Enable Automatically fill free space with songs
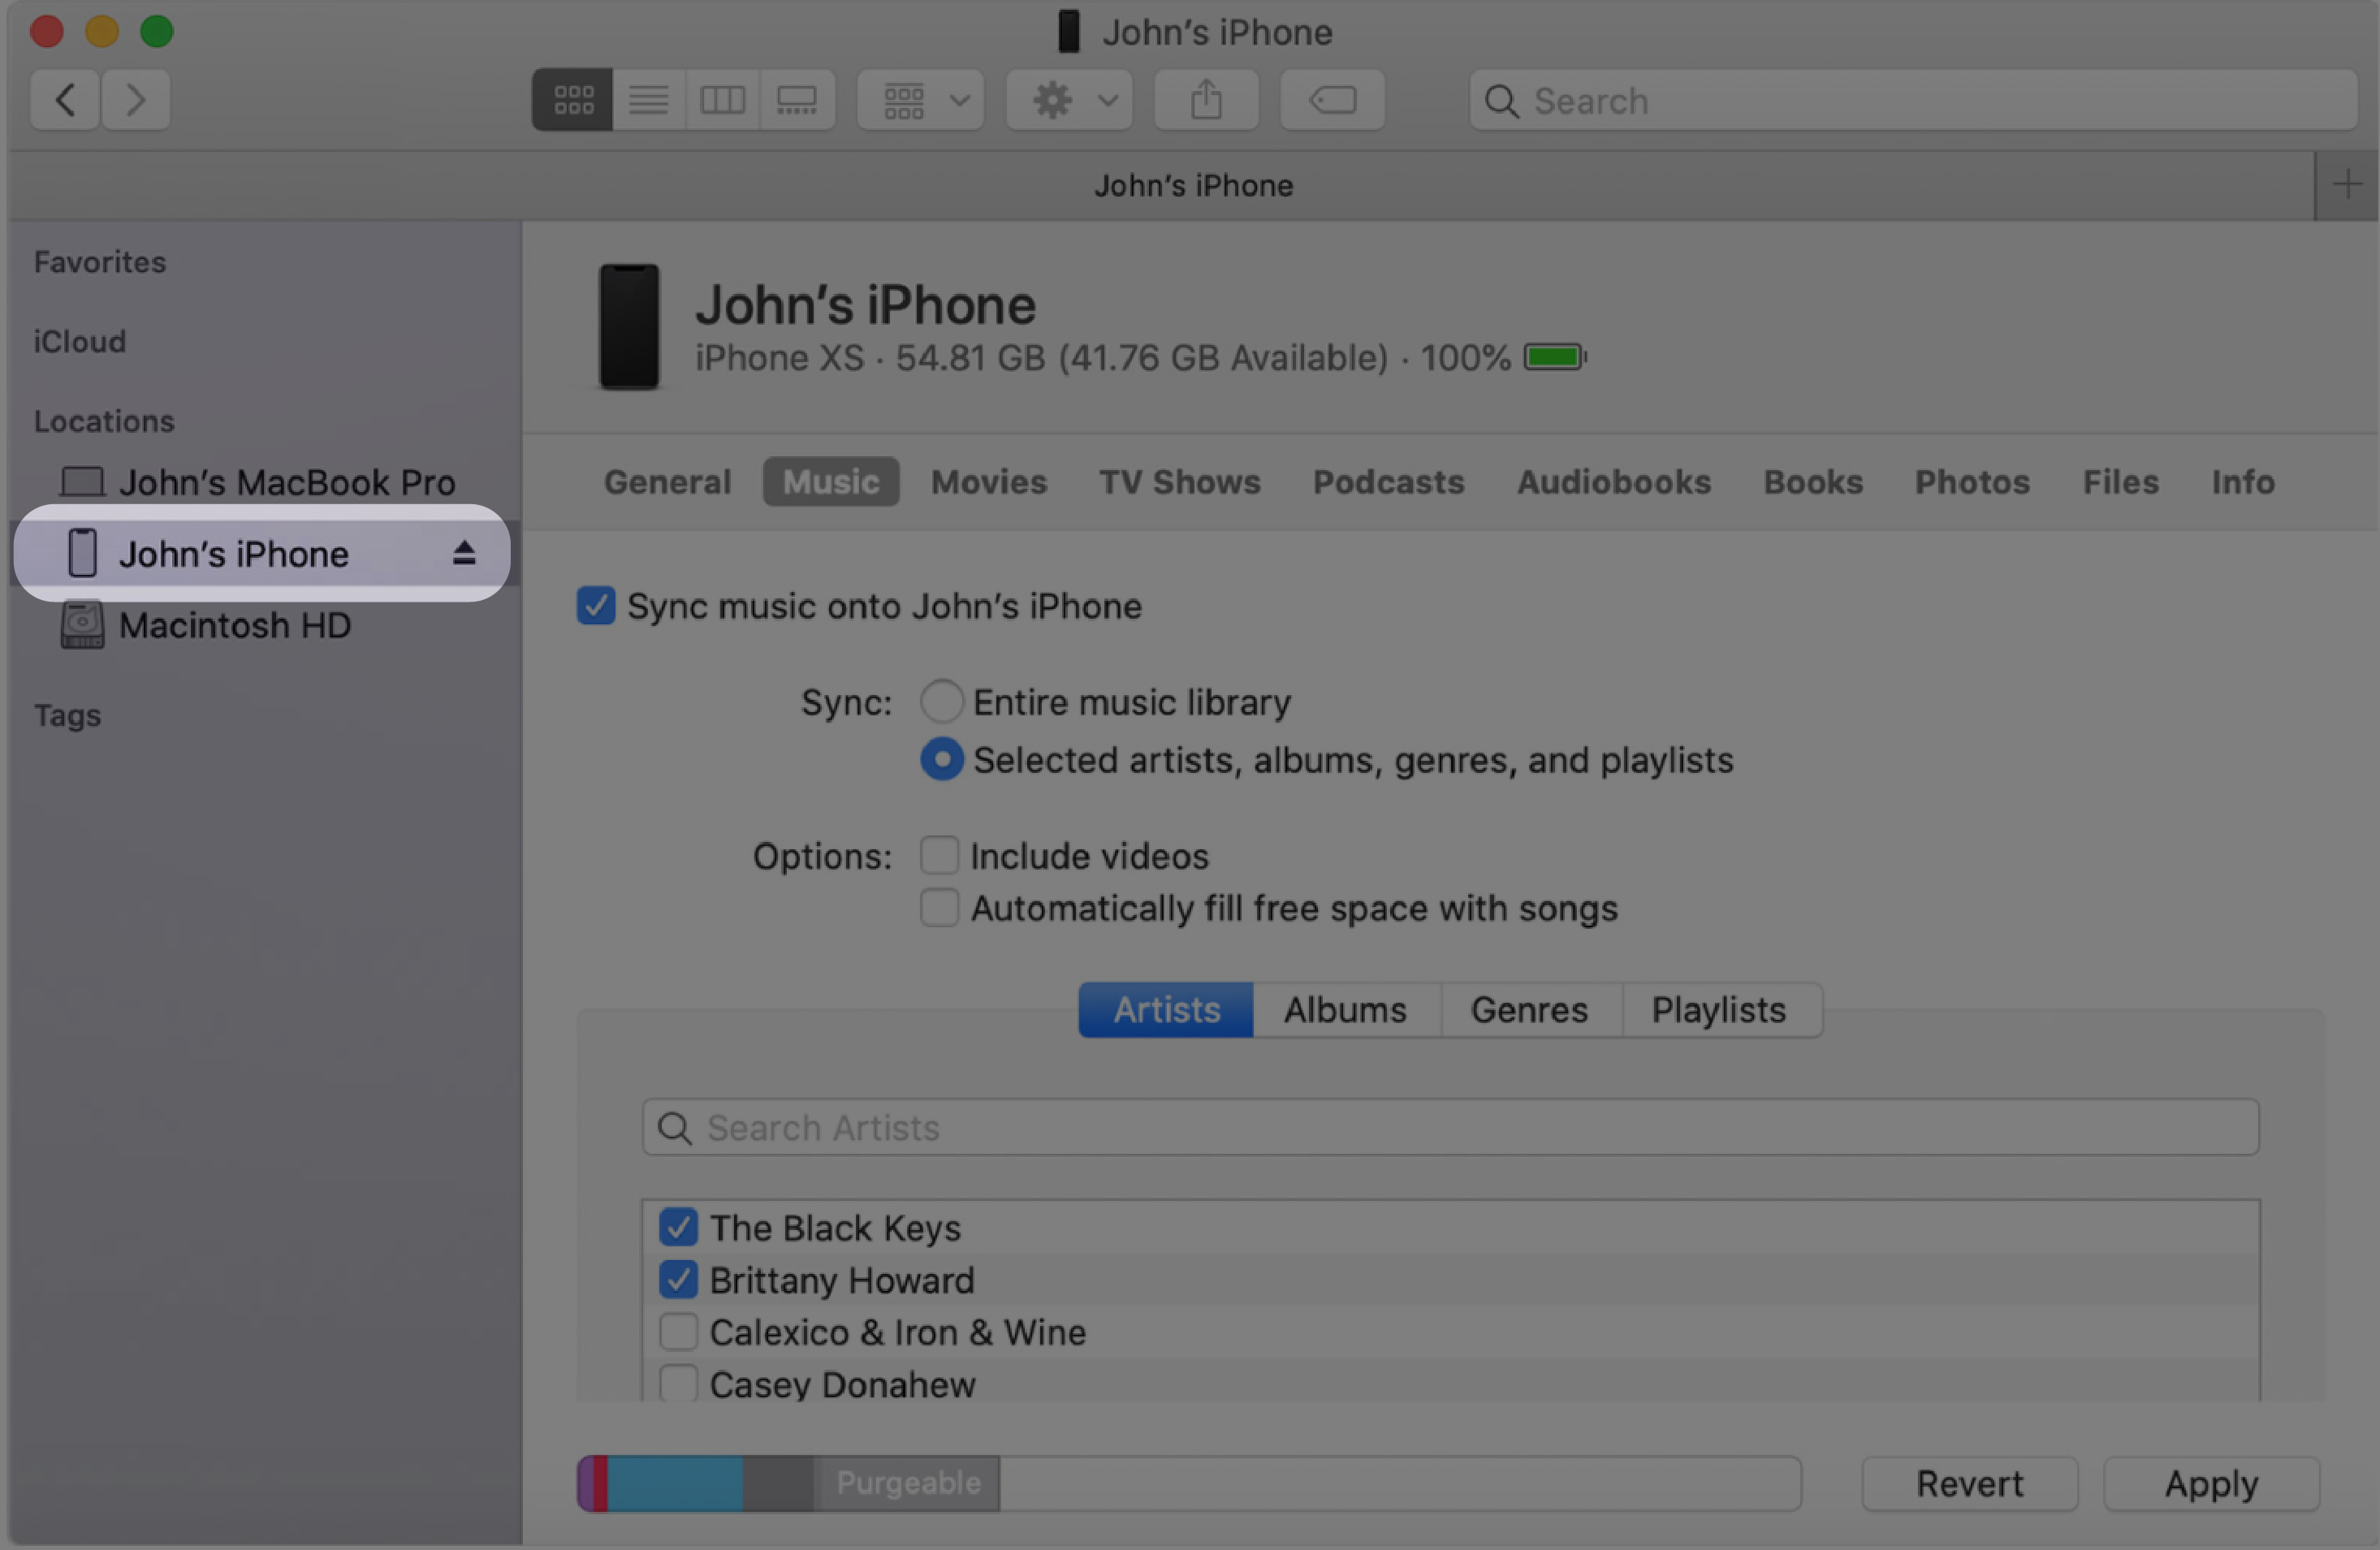This screenshot has height=1550, width=2380. 940,907
